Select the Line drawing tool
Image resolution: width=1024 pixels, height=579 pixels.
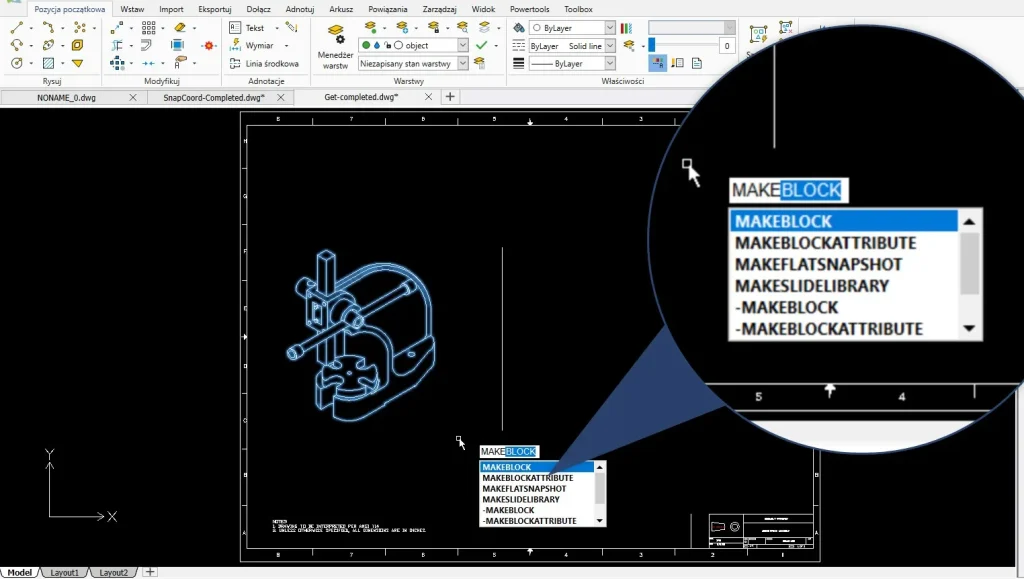click(x=16, y=27)
